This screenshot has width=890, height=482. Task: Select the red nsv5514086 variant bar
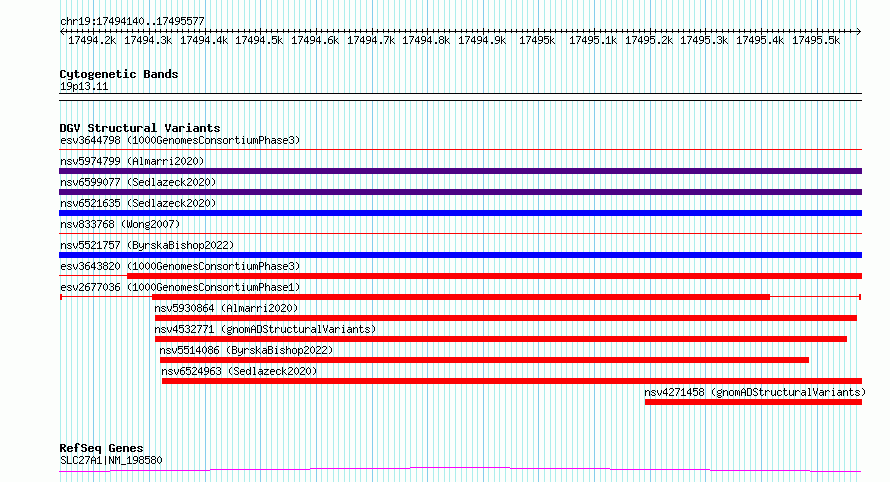(484, 360)
